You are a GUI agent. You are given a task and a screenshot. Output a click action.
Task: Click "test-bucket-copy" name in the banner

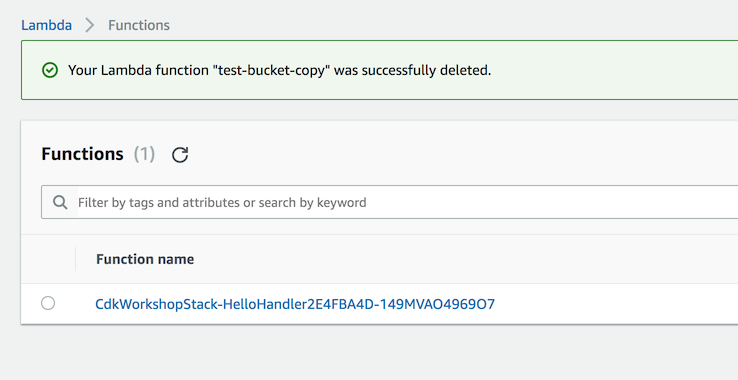point(271,70)
